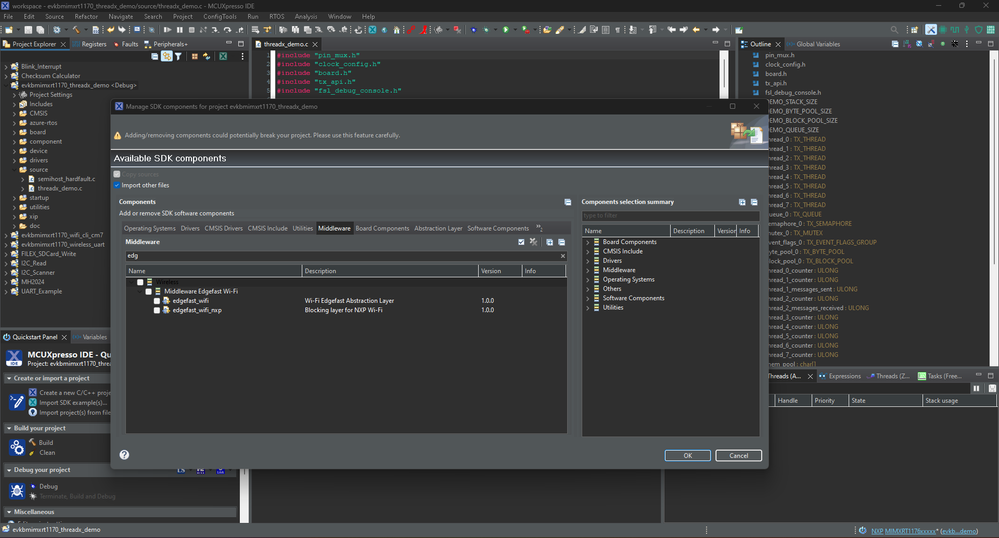Open the Abstraction Layer tab
Image resolution: width=999 pixels, height=538 pixels.
pyautogui.click(x=438, y=228)
